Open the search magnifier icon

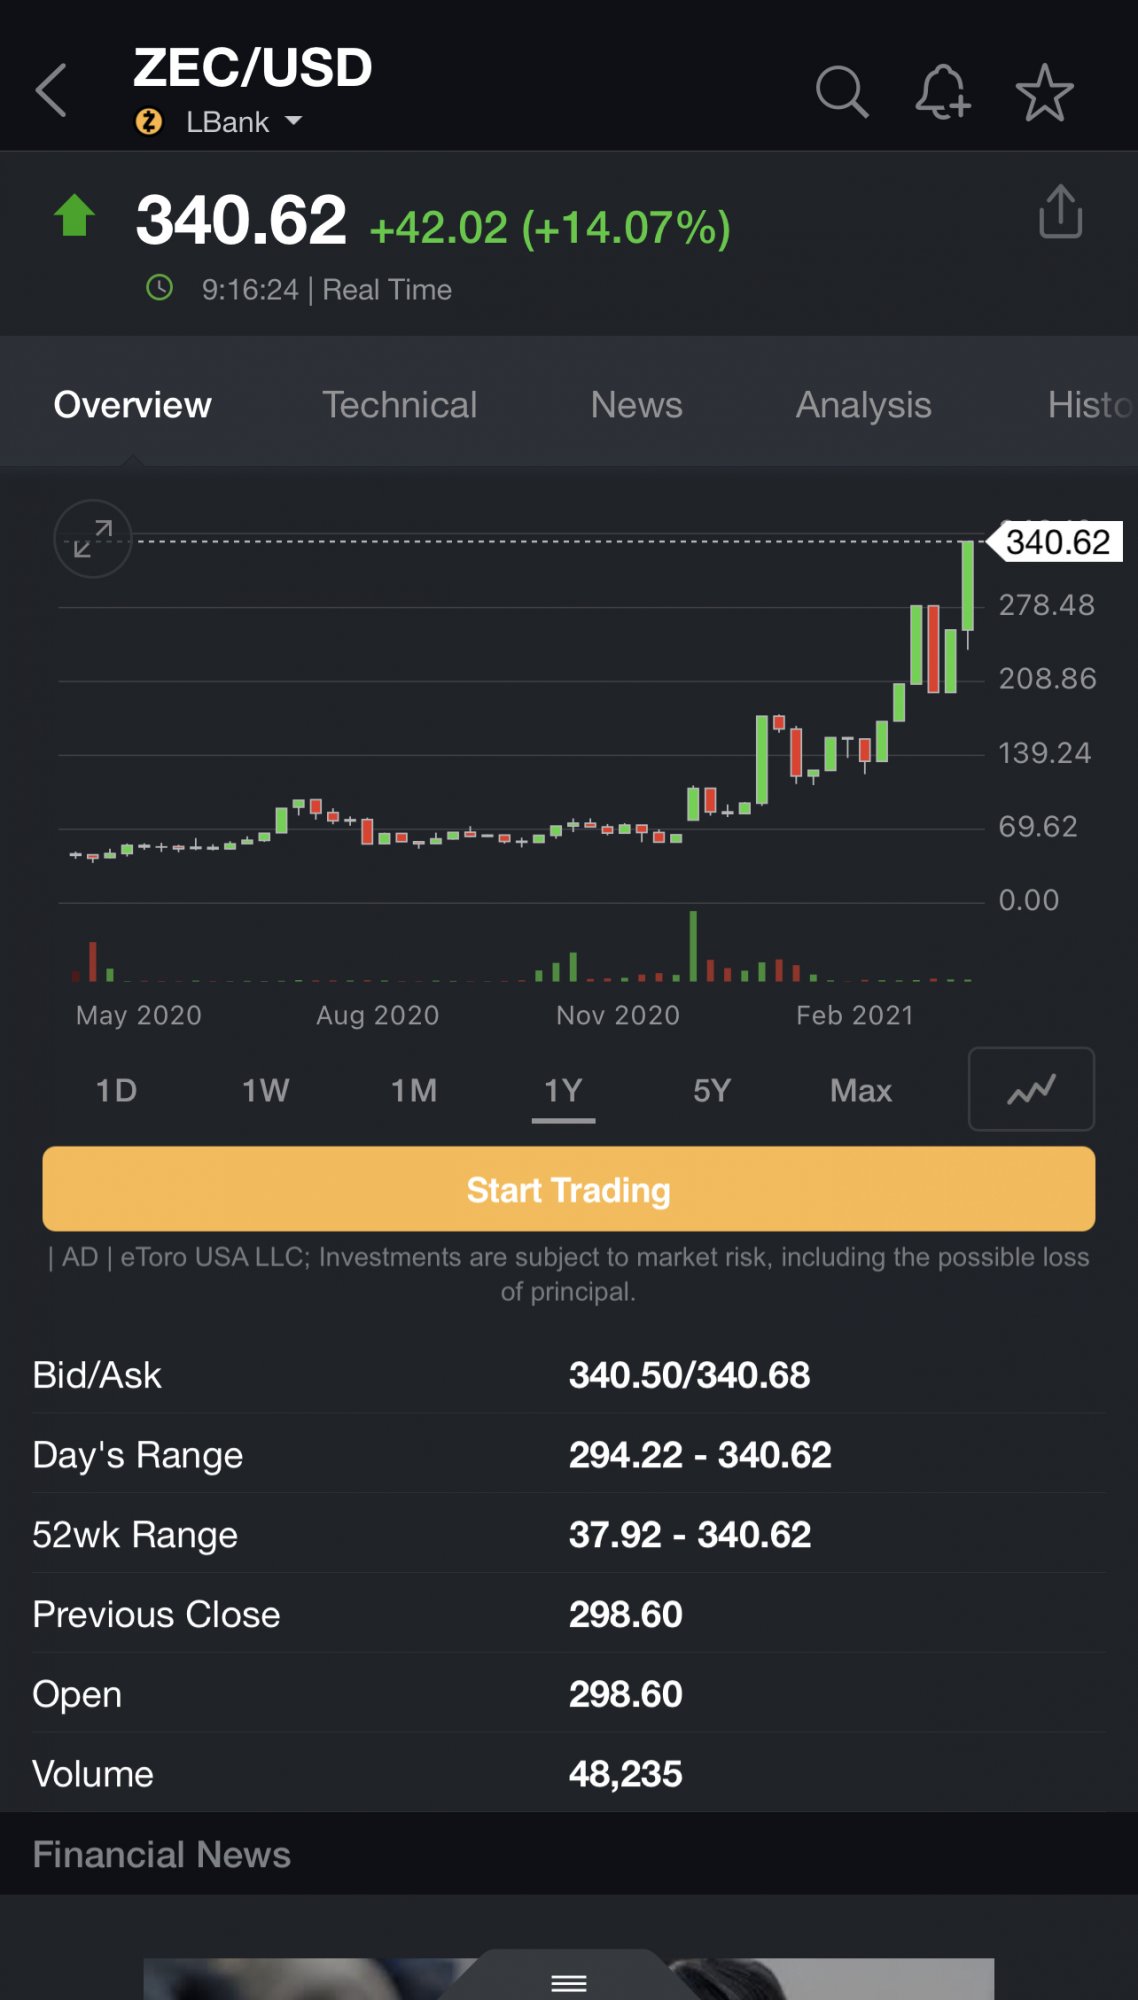tap(841, 93)
